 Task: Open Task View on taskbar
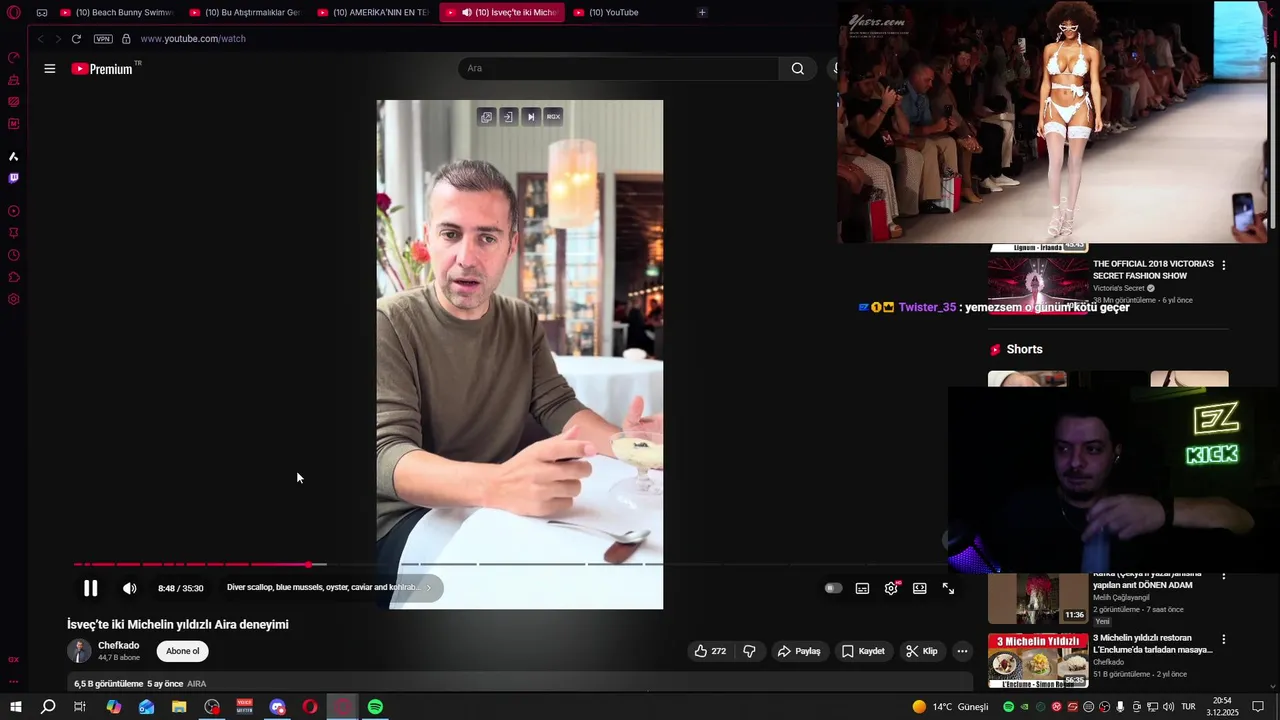click(x=80, y=707)
